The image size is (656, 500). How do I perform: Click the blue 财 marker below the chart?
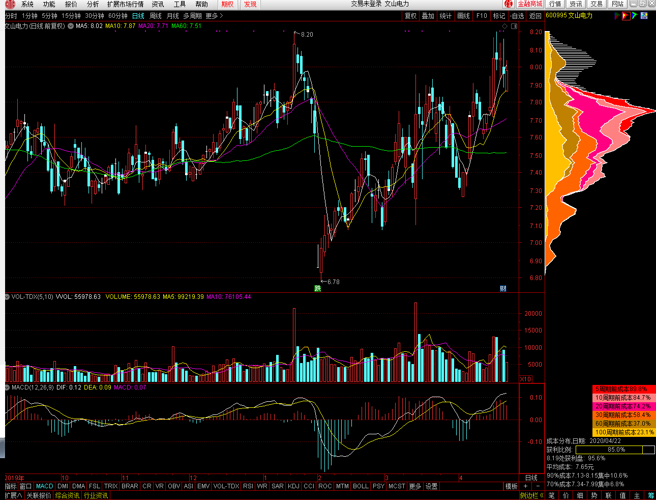[503, 288]
